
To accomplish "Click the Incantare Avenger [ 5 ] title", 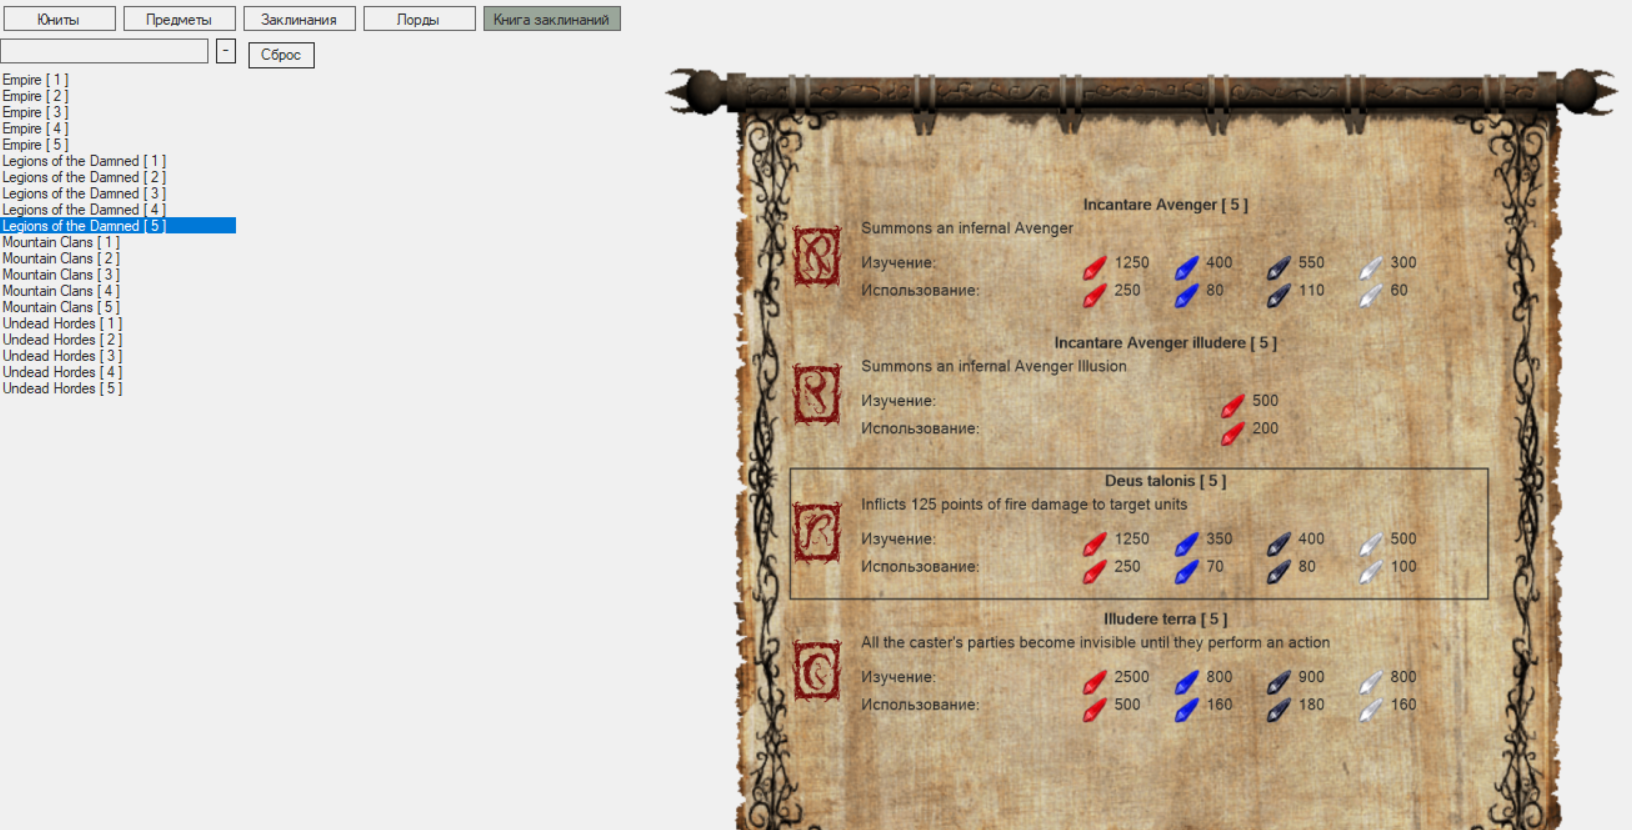I will click(x=1165, y=205).
